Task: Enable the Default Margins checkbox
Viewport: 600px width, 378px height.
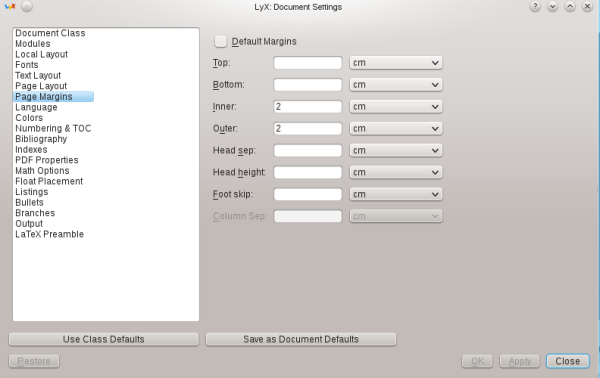Action: 221,41
